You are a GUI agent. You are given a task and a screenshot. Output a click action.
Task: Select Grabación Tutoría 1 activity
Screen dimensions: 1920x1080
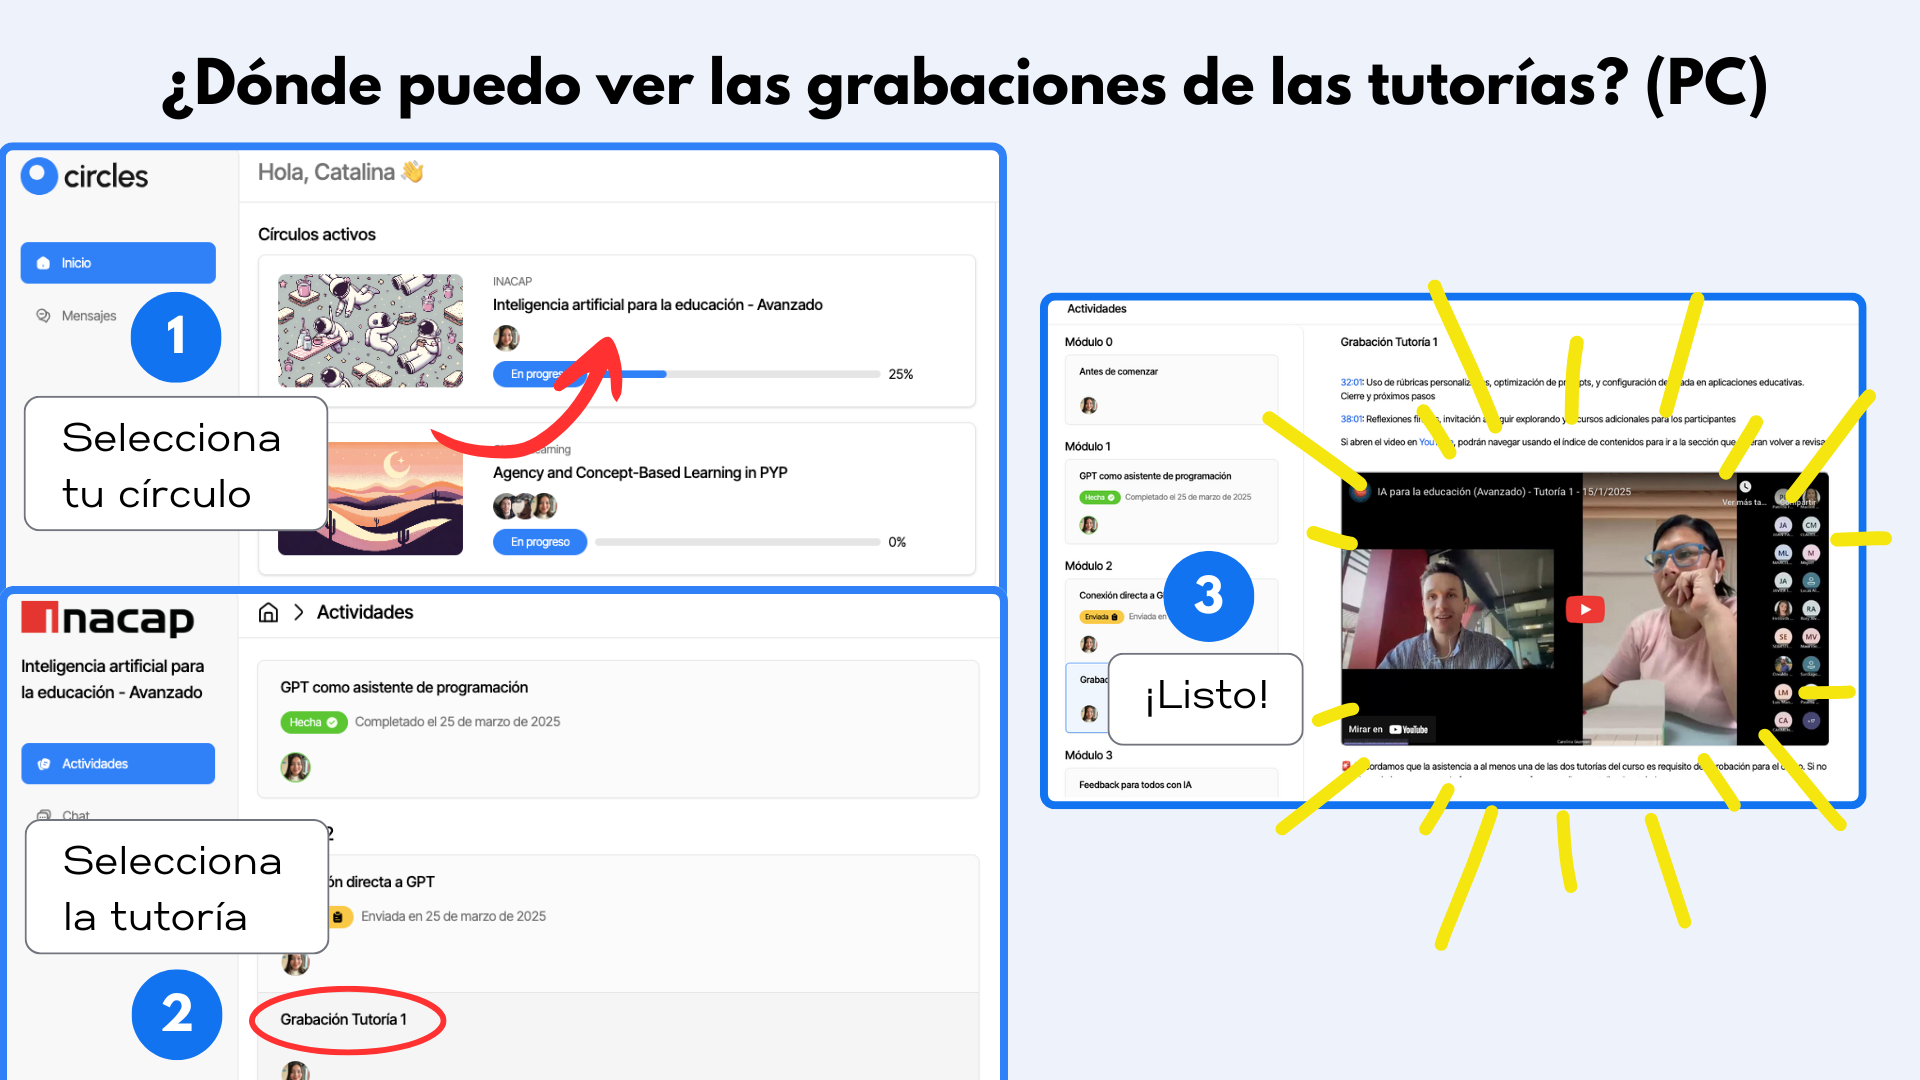click(x=343, y=1020)
